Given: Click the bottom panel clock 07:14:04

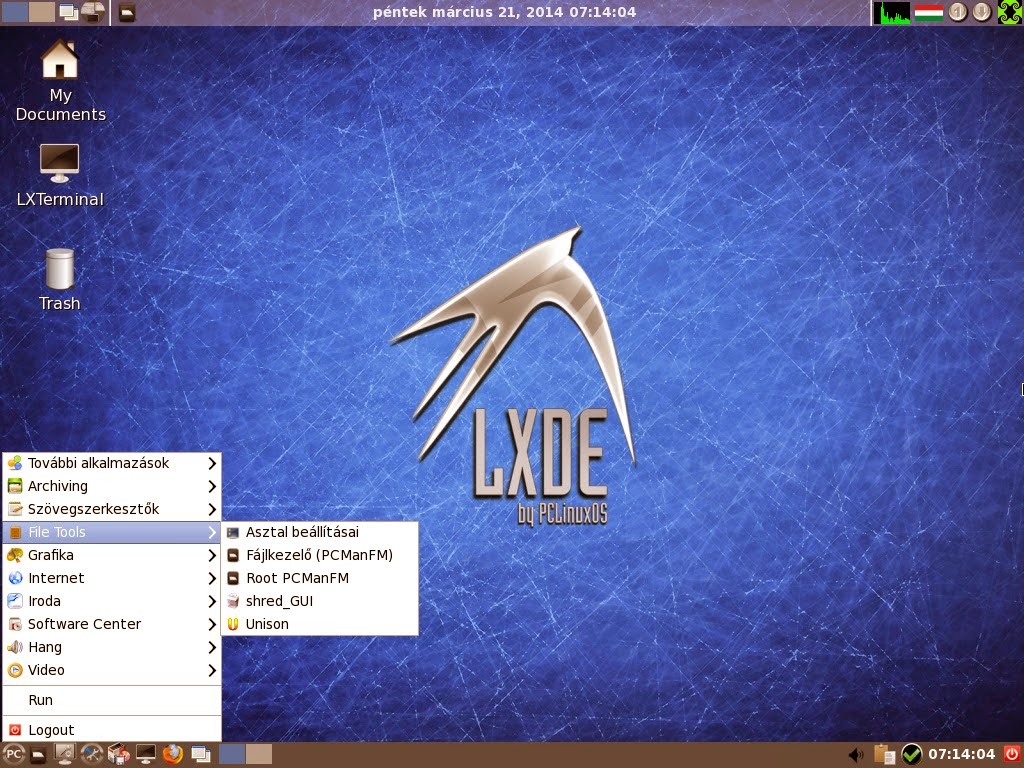Looking at the screenshot, I should (961, 755).
